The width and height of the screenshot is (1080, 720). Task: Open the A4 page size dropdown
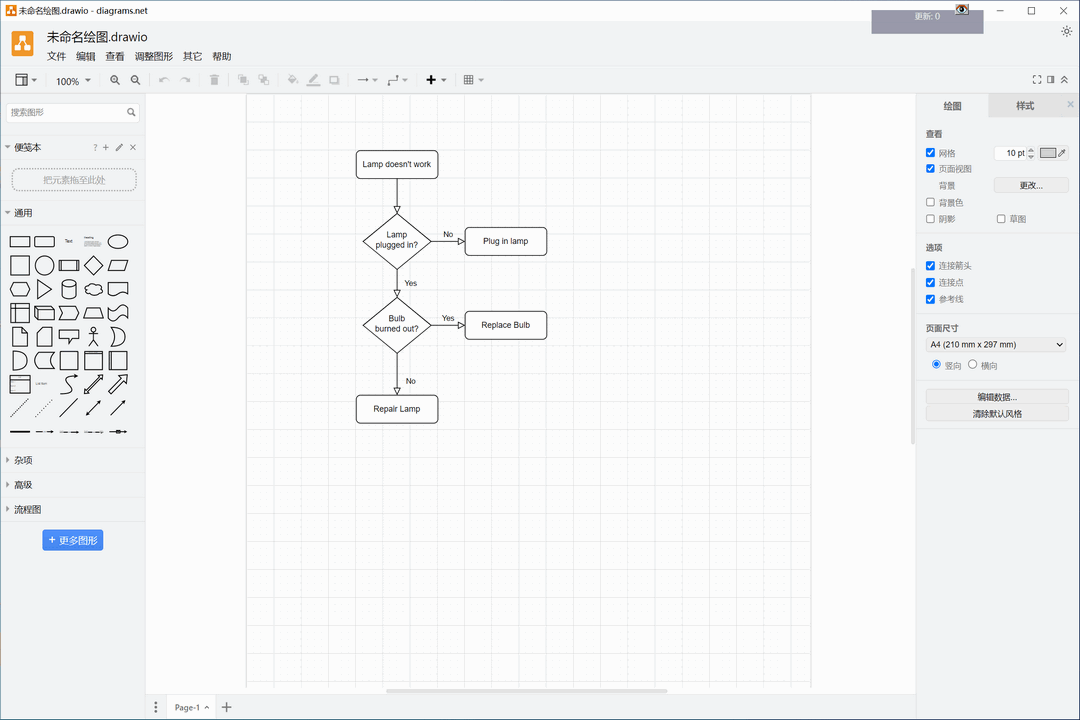tap(997, 345)
